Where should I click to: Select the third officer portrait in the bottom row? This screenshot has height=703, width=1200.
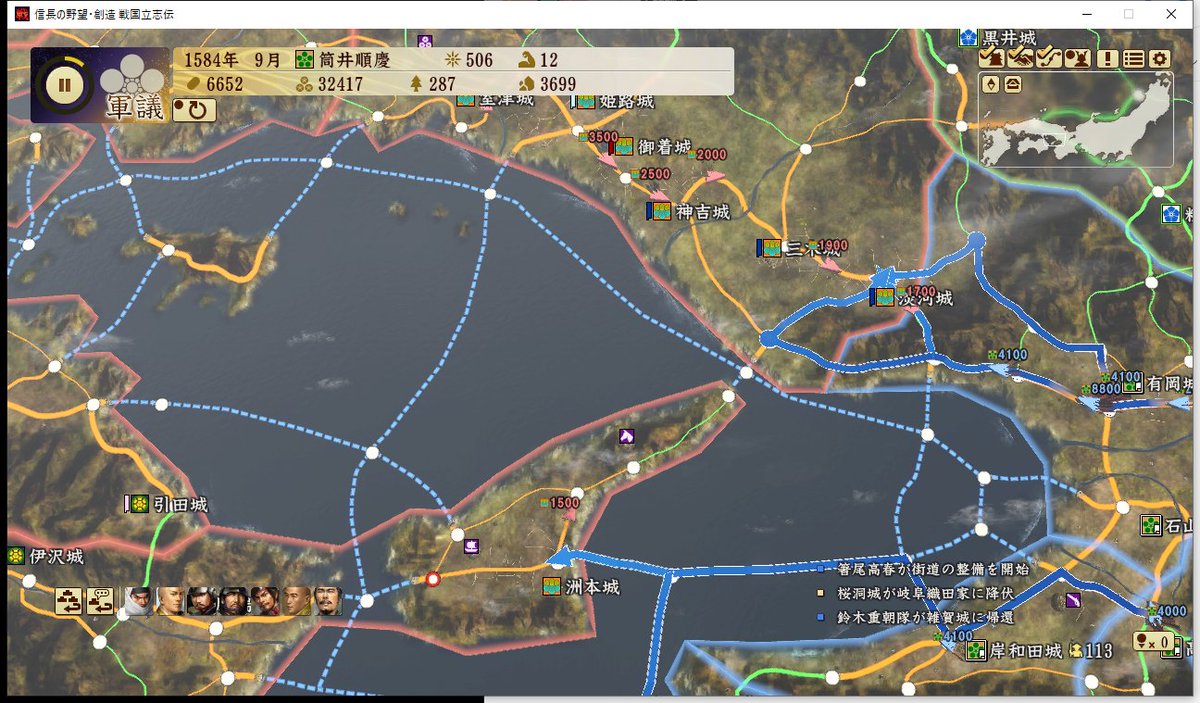point(202,600)
